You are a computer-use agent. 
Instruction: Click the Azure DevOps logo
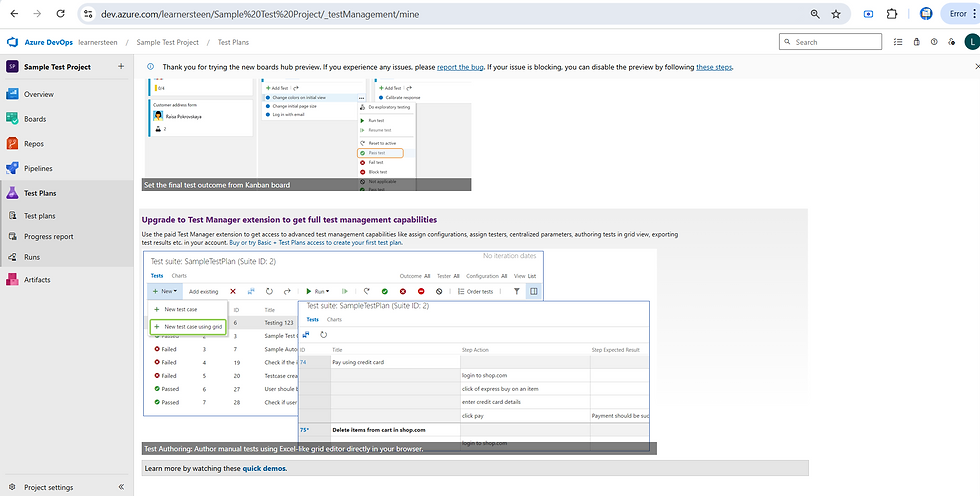tap(12, 42)
